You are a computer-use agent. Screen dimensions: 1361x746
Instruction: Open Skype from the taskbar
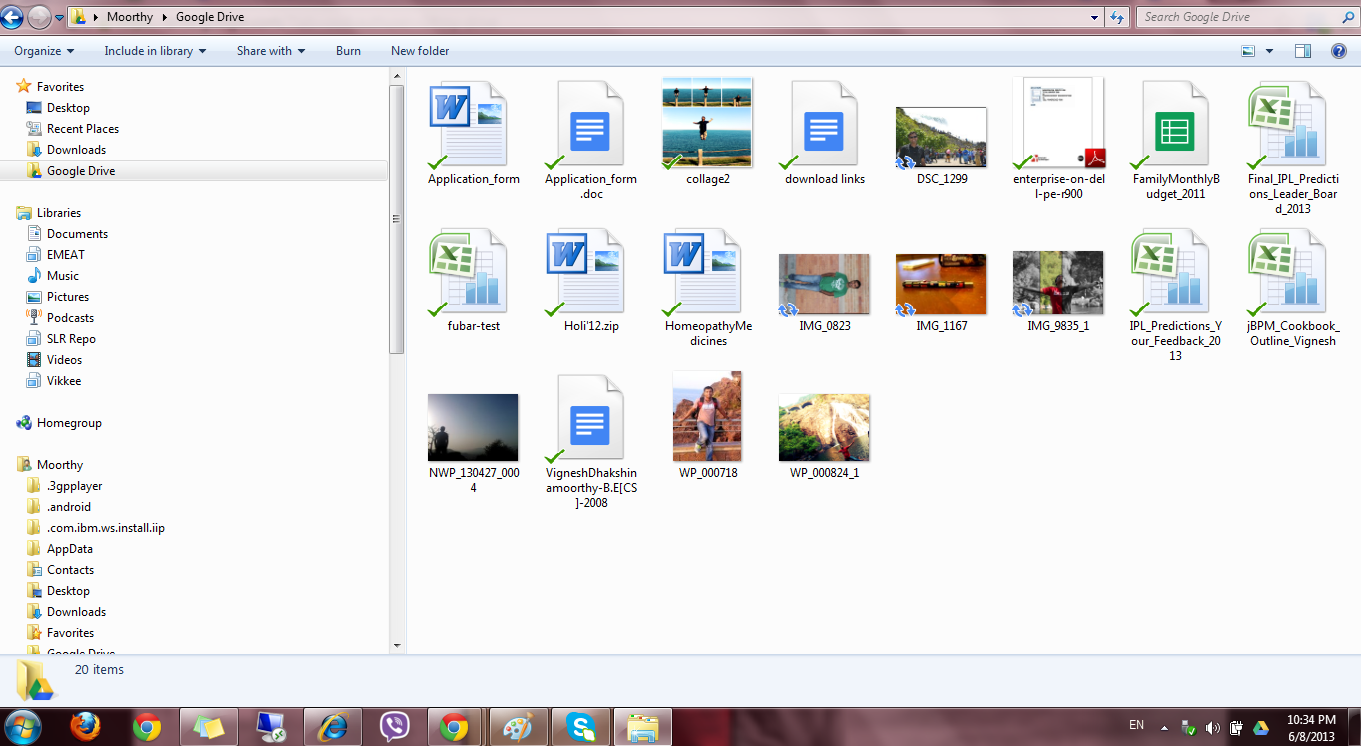tap(580, 727)
